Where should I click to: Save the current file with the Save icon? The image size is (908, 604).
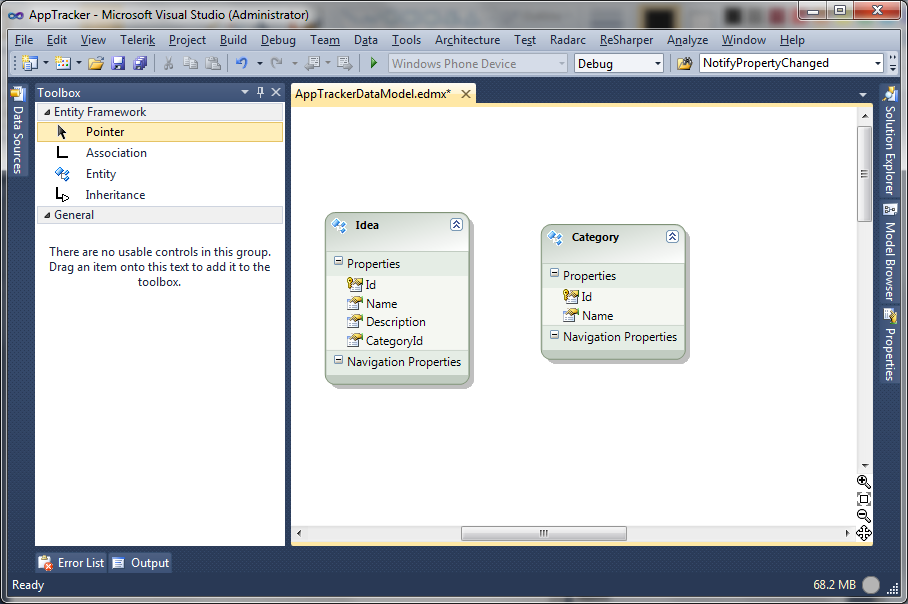coord(118,63)
